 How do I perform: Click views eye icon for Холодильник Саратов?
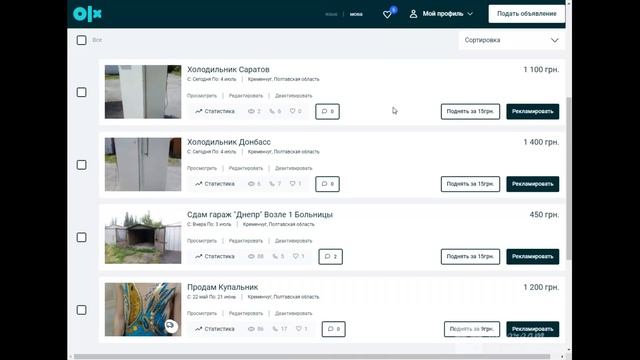pyautogui.click(x=251, y=111)
